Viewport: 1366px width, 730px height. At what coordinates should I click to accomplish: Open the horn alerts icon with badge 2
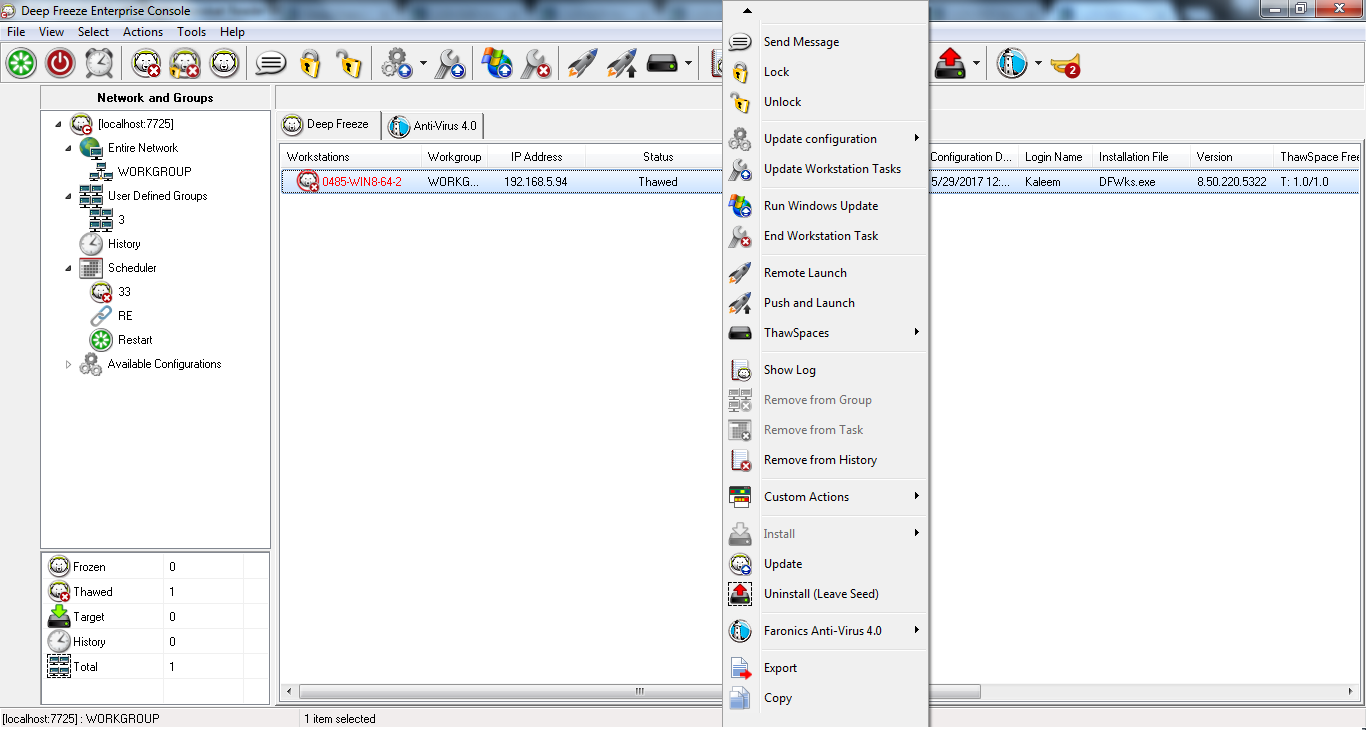coord(1065,65)
